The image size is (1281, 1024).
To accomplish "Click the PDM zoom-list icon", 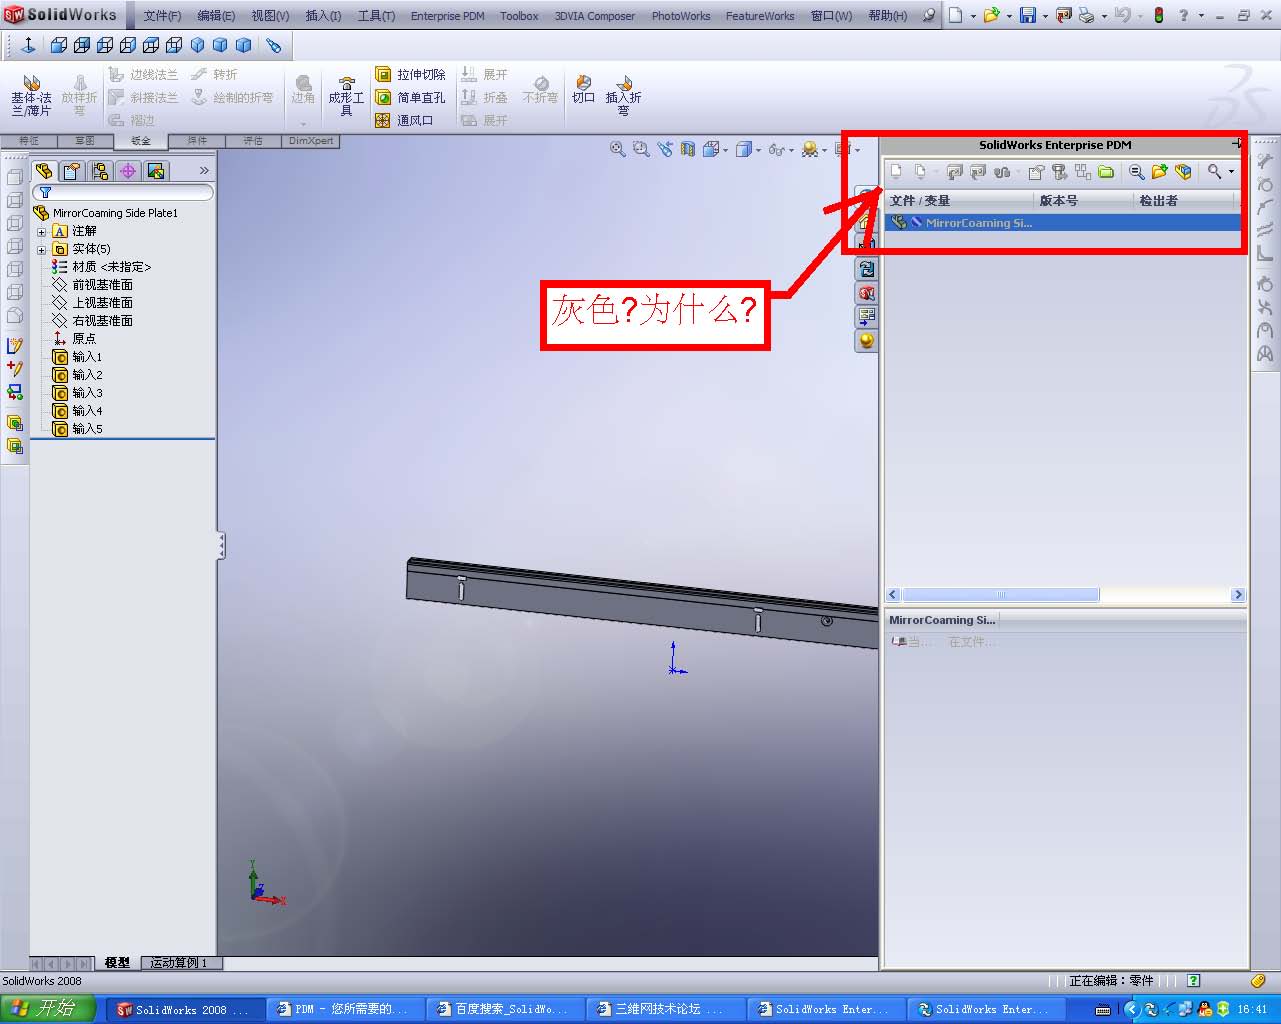I will point(1136,172).
